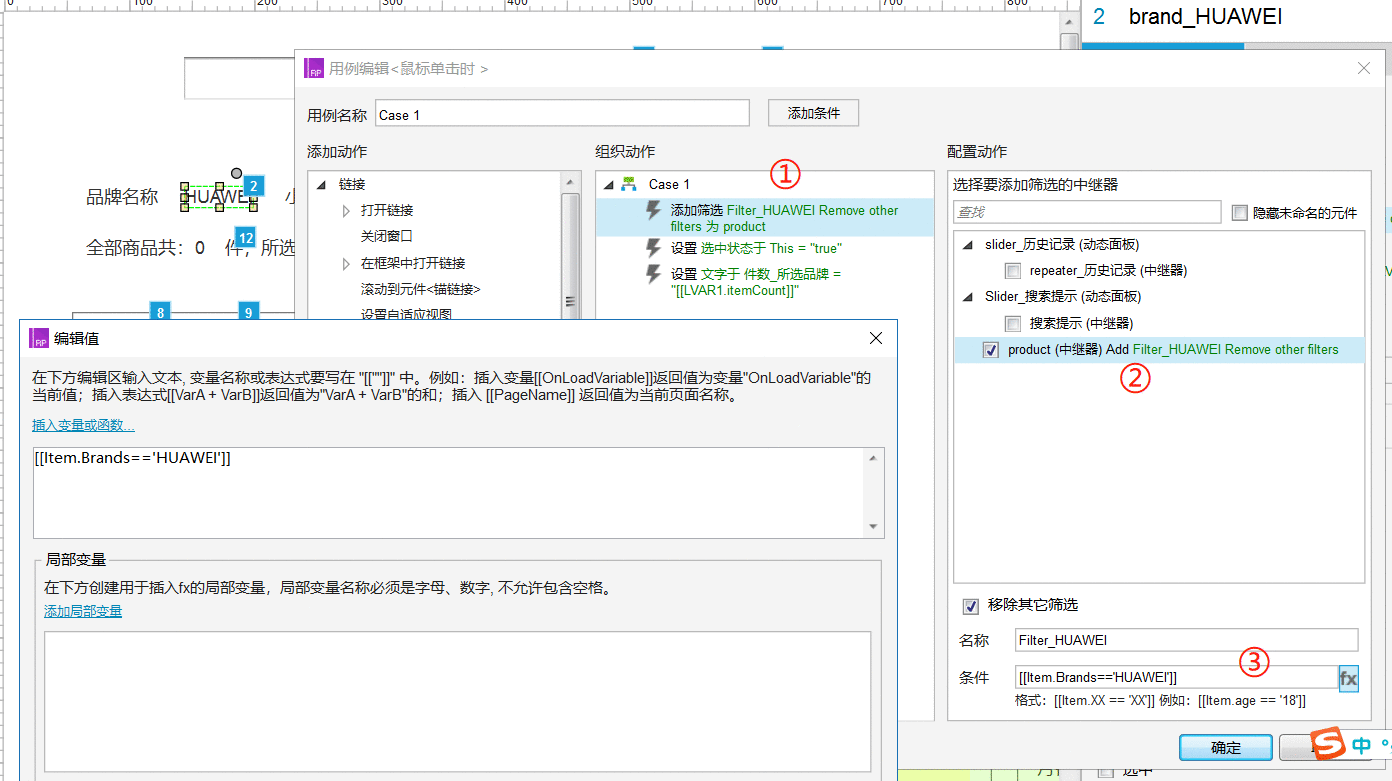Click the 查找 search field
Viewport: 1392px width, 781px height.
(1087, 212)
